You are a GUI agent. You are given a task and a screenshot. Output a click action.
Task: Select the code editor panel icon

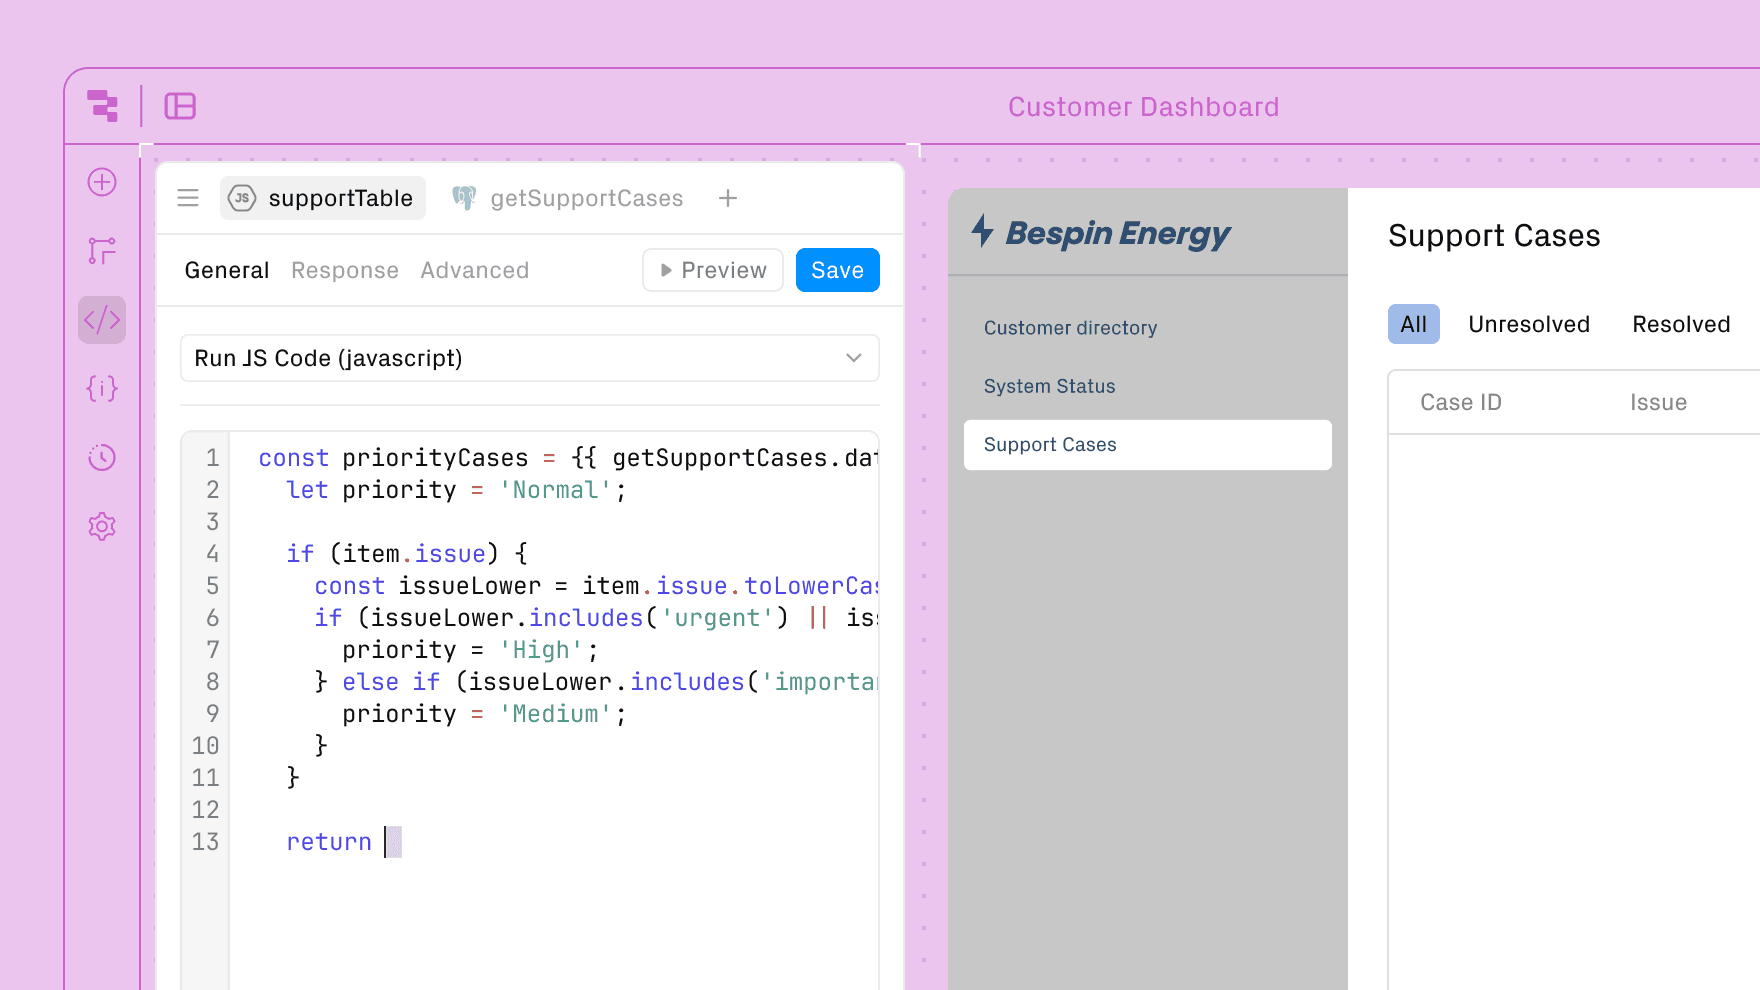pos(101,320)
